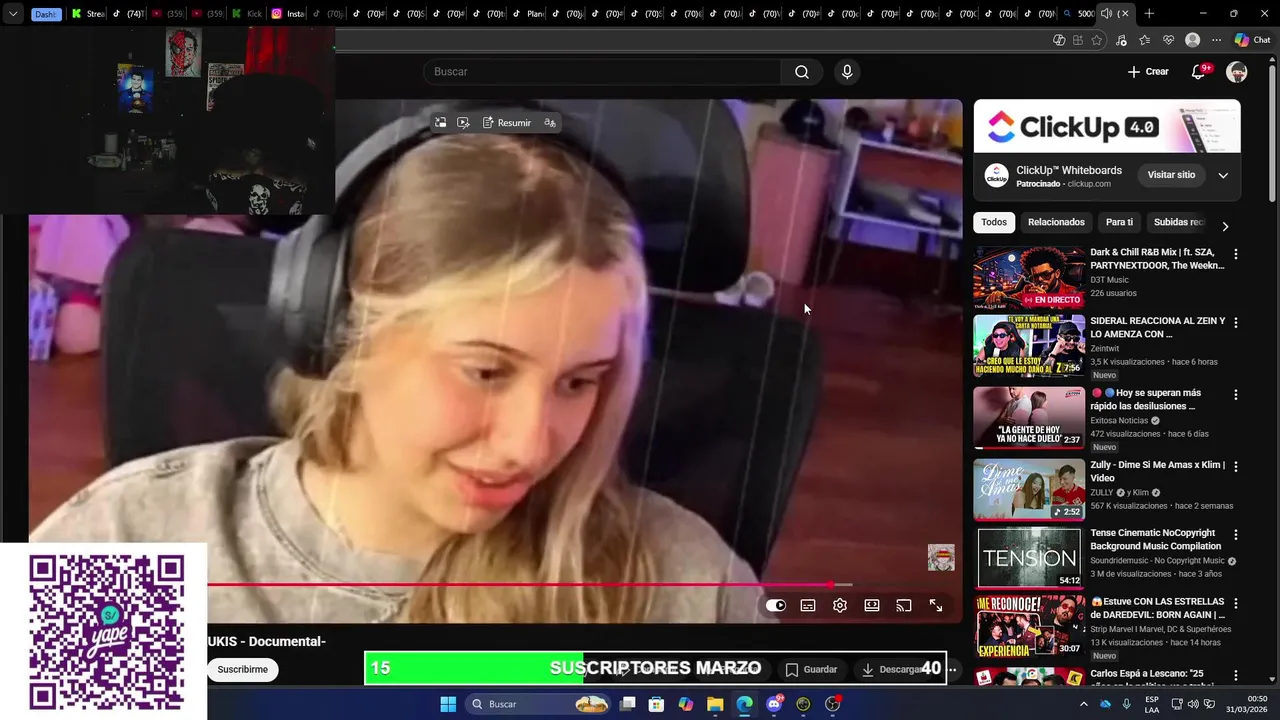
Task: Open the ClickUp 4.0 ad banner
Action: [1107, 126]
